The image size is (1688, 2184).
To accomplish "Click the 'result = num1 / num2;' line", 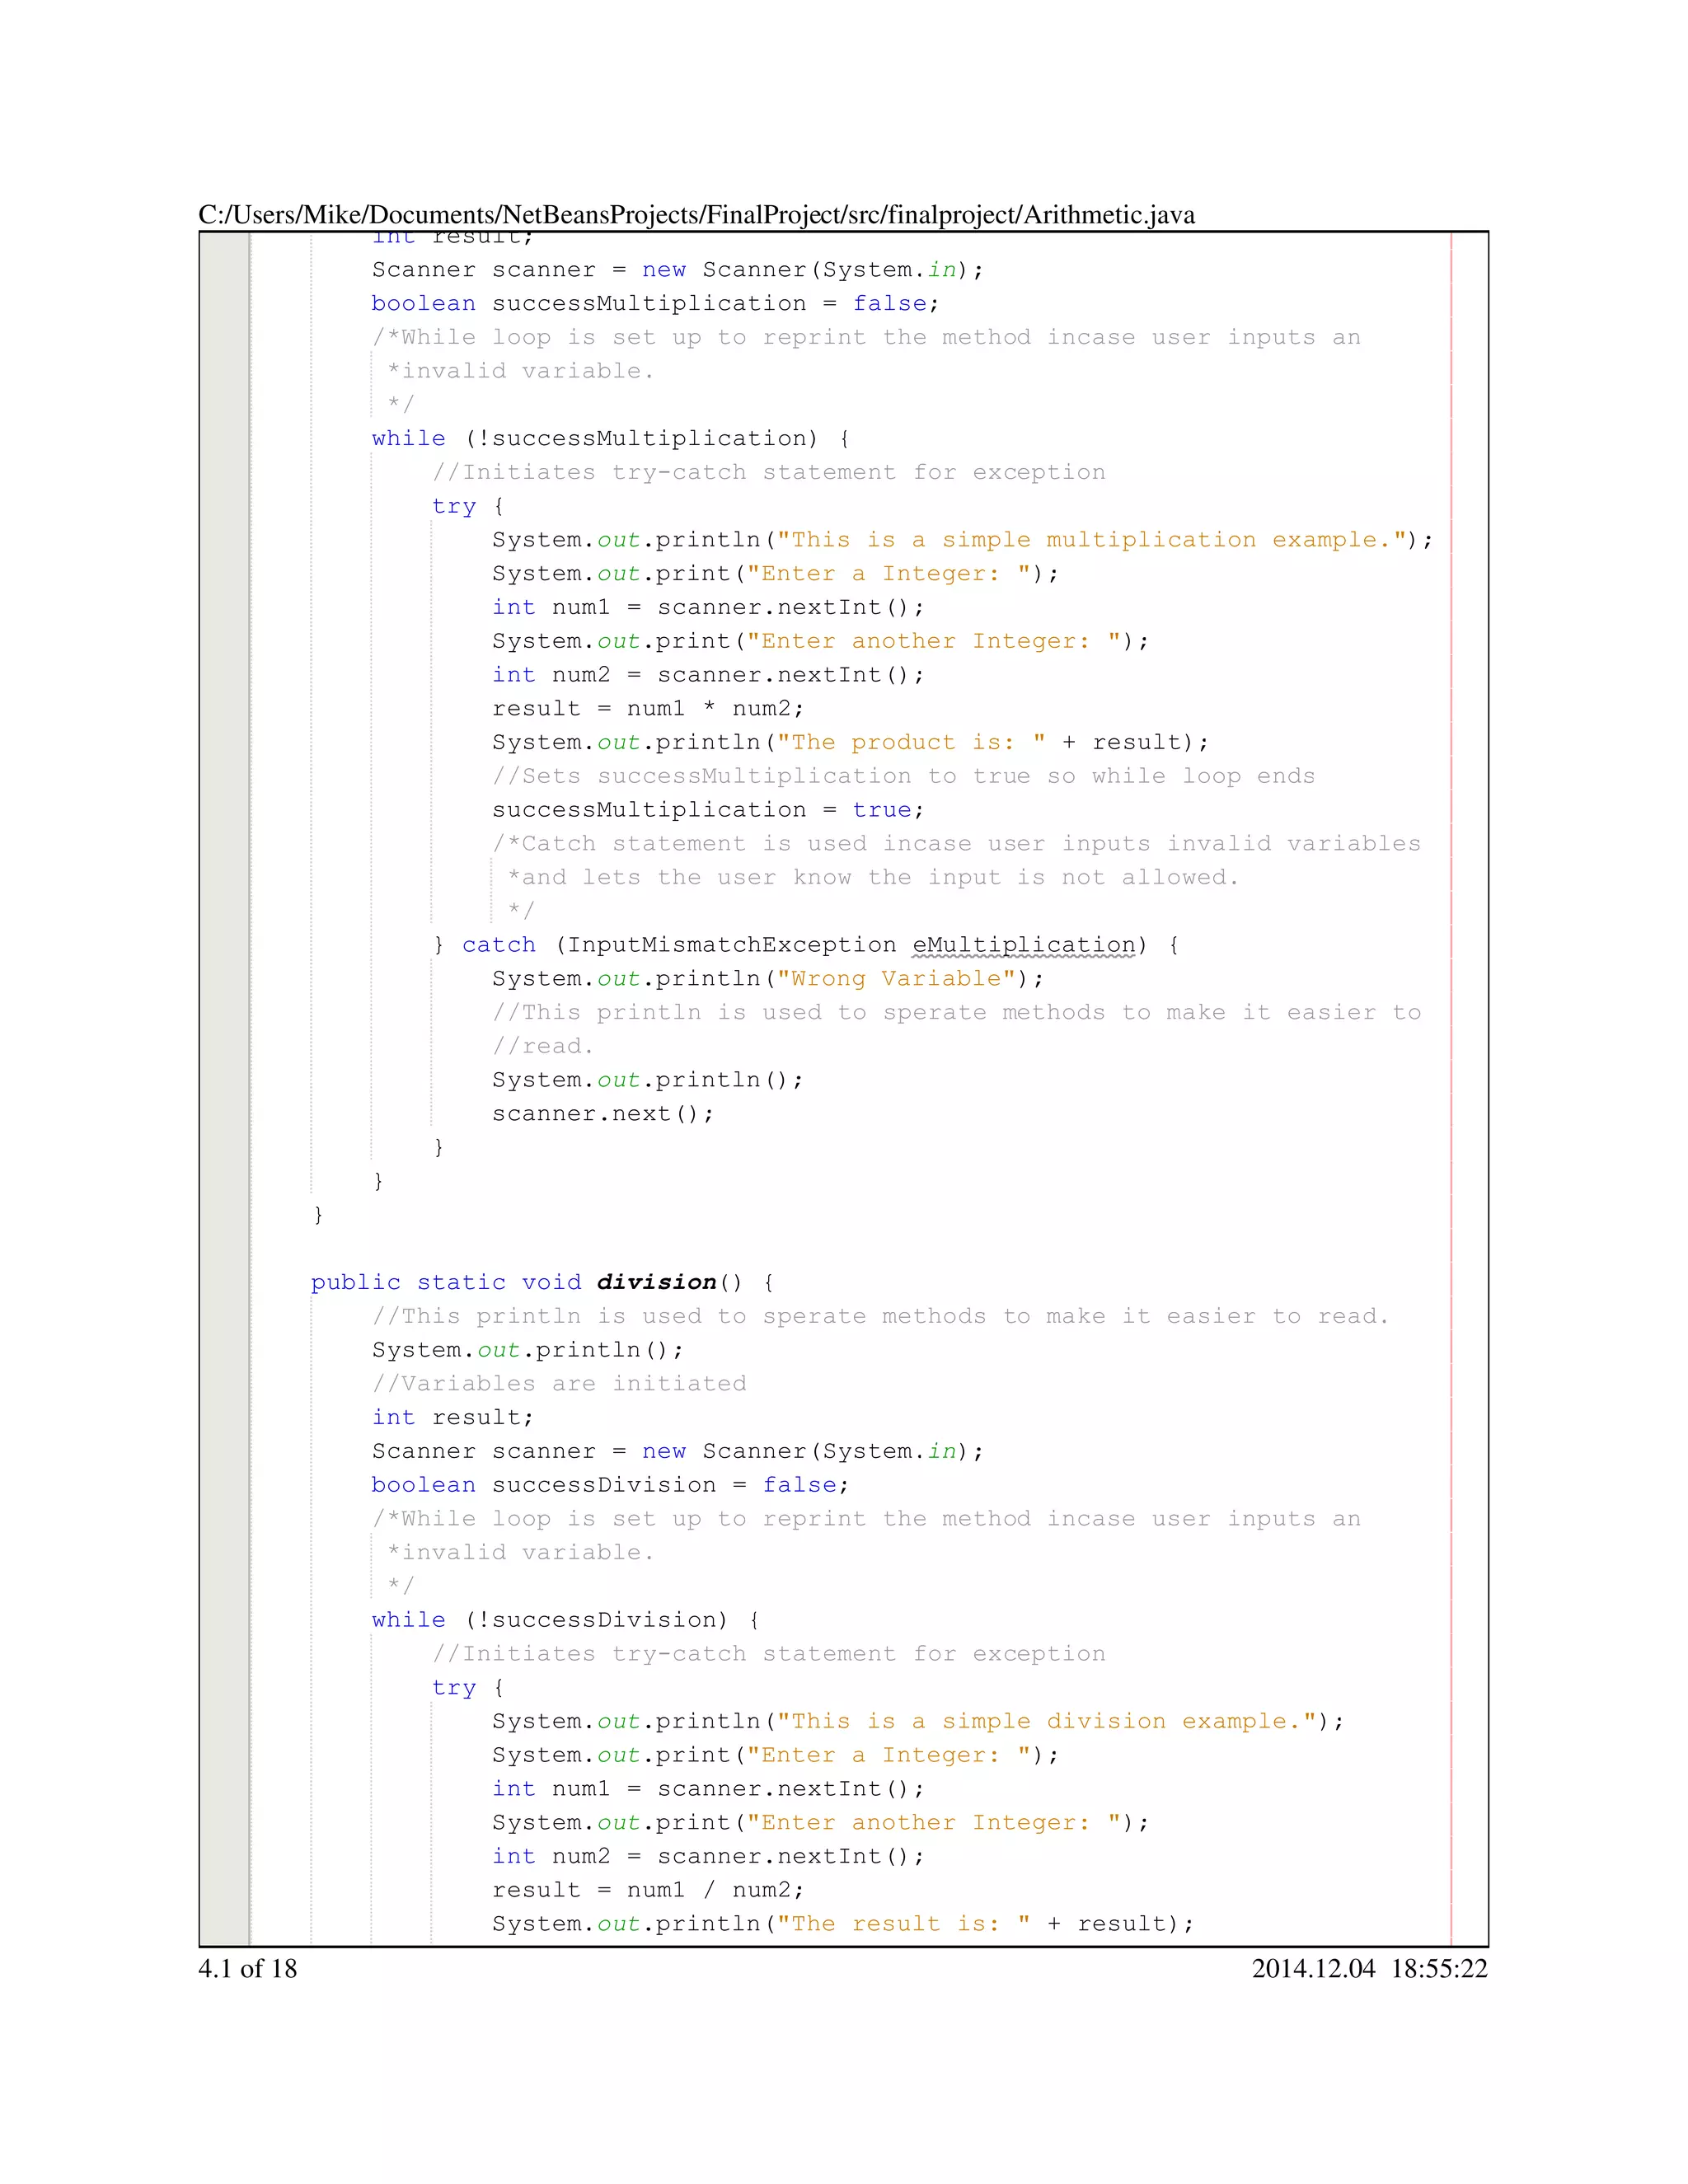I will pyautogui.click(x=647, y=1890).
